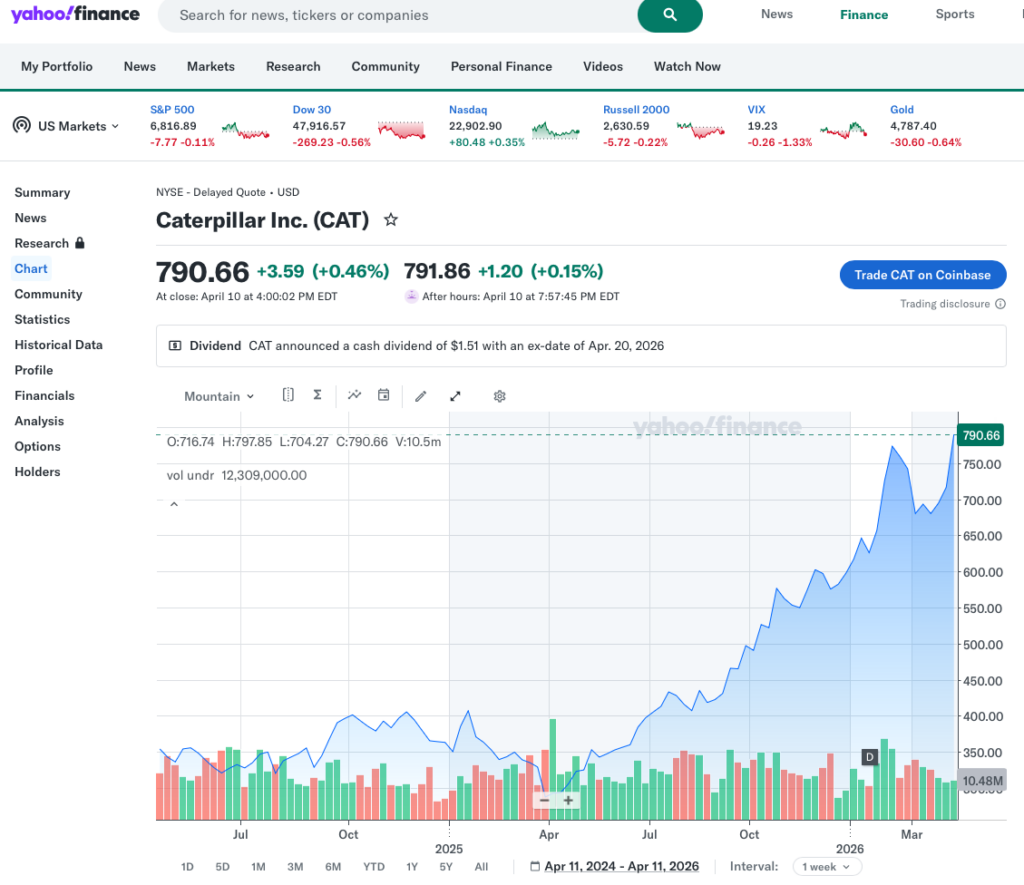Screen dimensions: 1024x885
Task: Open Historical Data in the sidebar
Action: tap(58, 345)
